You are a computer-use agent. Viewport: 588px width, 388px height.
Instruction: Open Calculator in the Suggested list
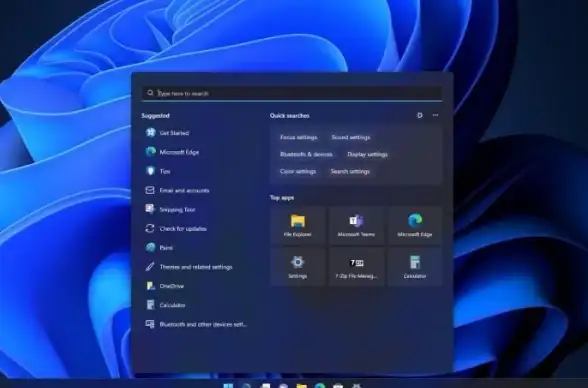tap(165, 305)
